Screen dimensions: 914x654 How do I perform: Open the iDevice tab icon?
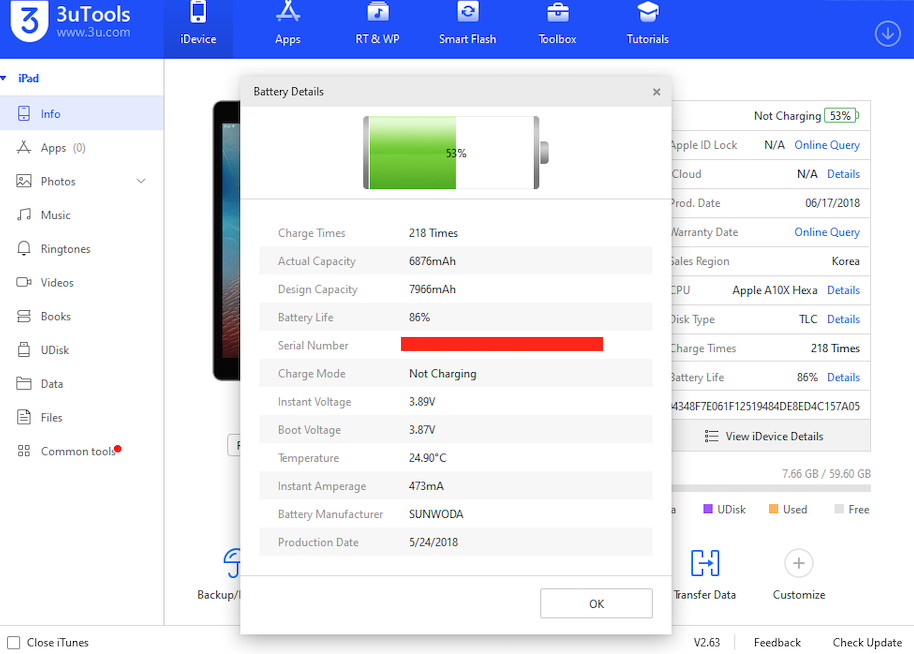pos(198,12)
